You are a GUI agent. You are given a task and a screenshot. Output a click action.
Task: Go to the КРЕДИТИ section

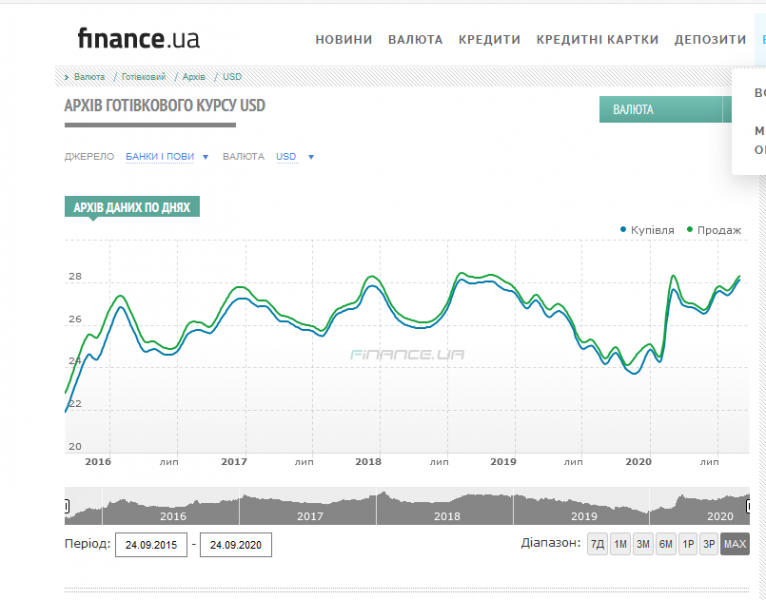[489, 40]
